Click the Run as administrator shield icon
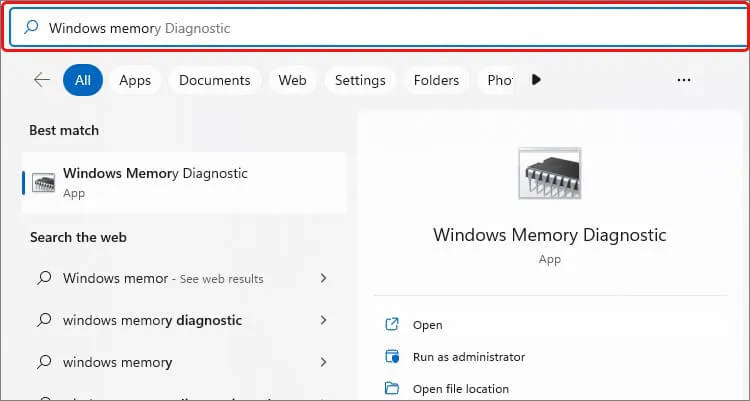750x401 pixels. click(x=392, y=356)
